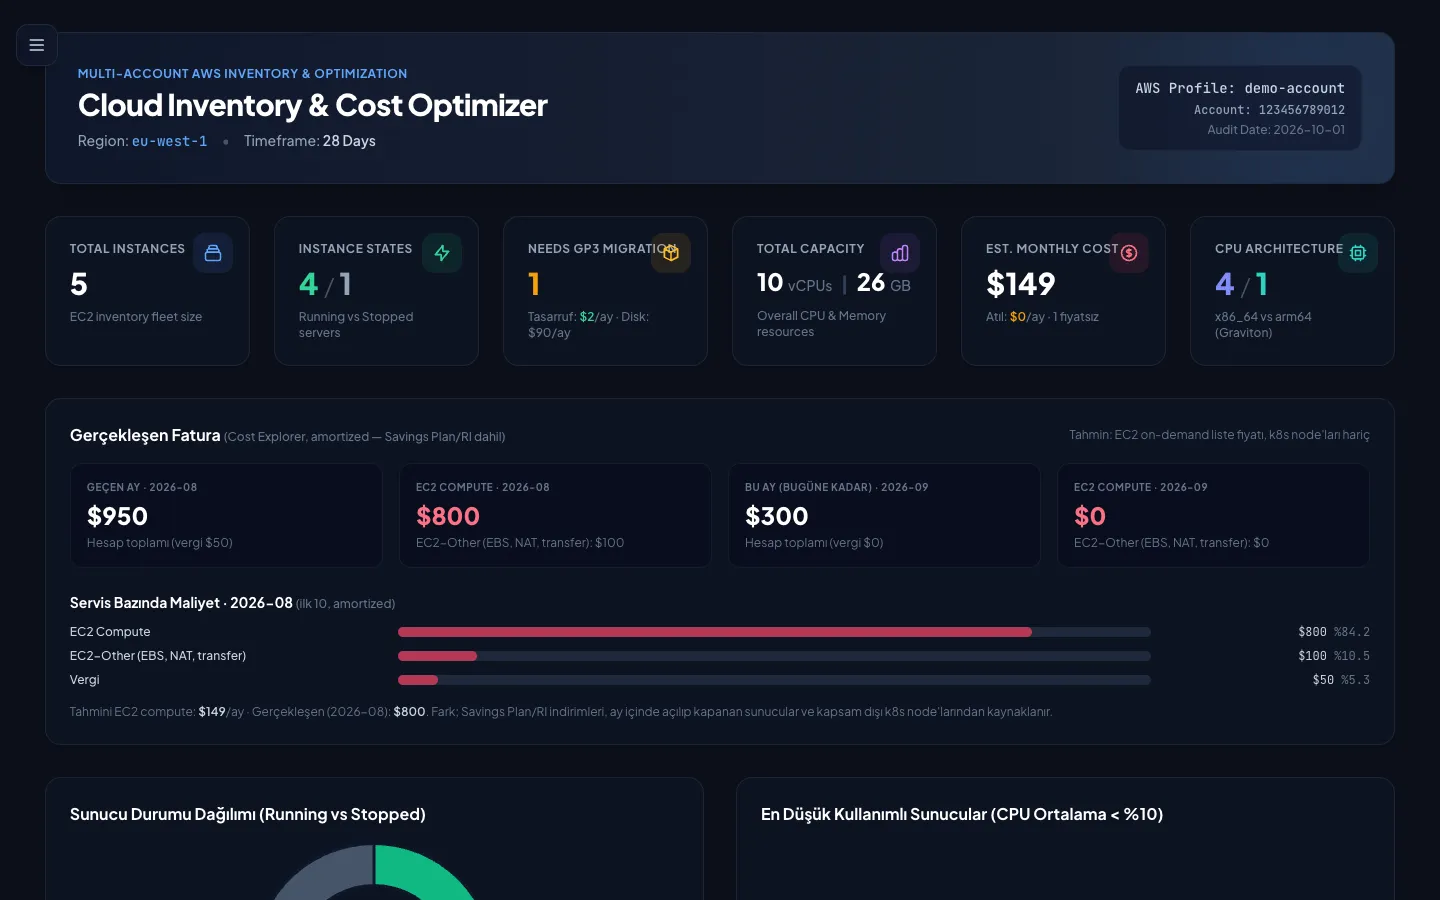Click the Servis Bazında Maliyet heading
Viewport: 1440px width, 900px height.
[181, 603]
